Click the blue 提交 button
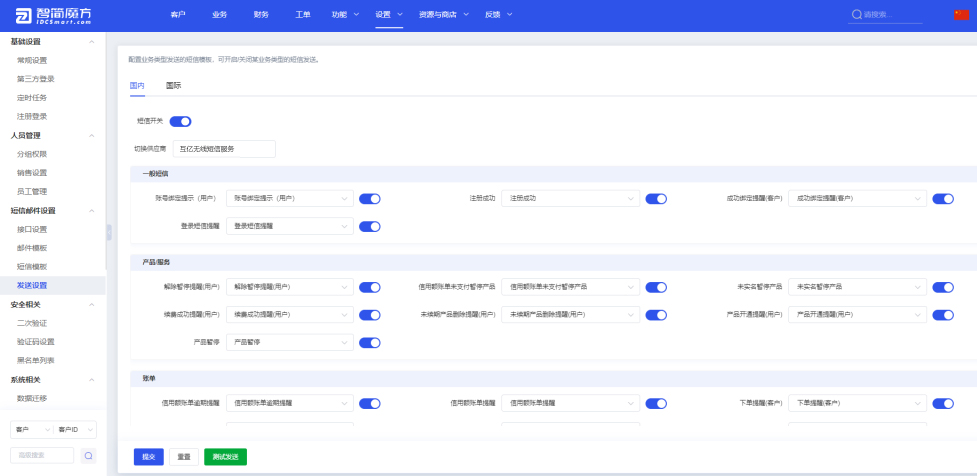Image resolution: width=977 pixels, height=476 pixels. 148,457
